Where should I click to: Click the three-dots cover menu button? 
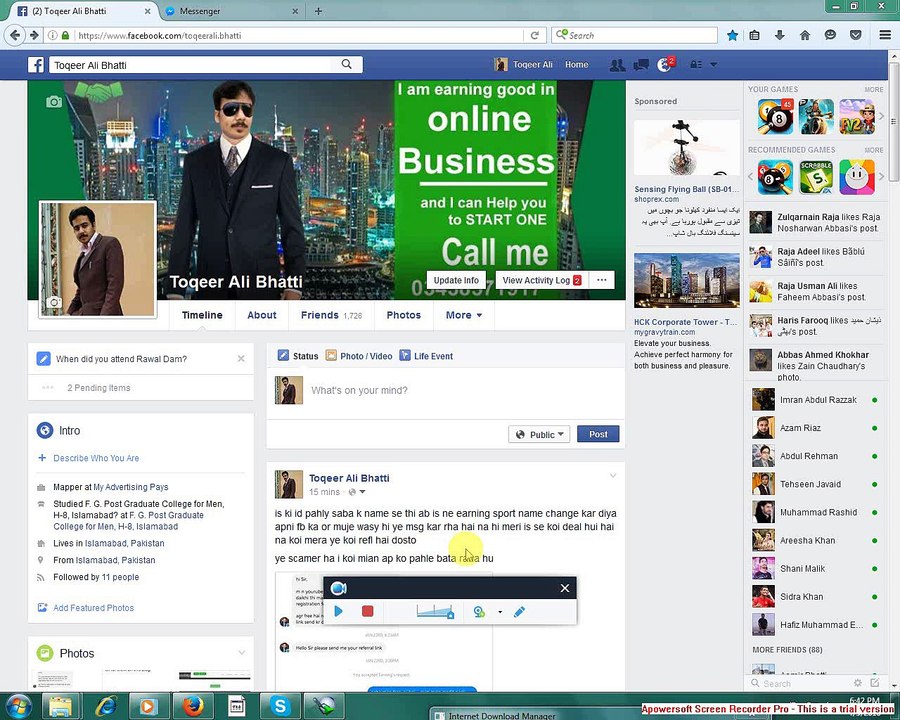click(602, 280)
